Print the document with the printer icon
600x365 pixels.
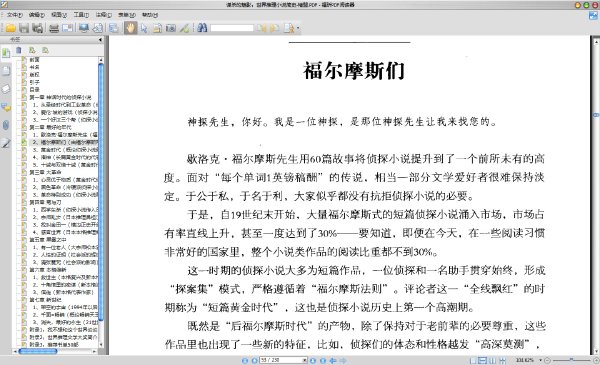coord(54,28)
